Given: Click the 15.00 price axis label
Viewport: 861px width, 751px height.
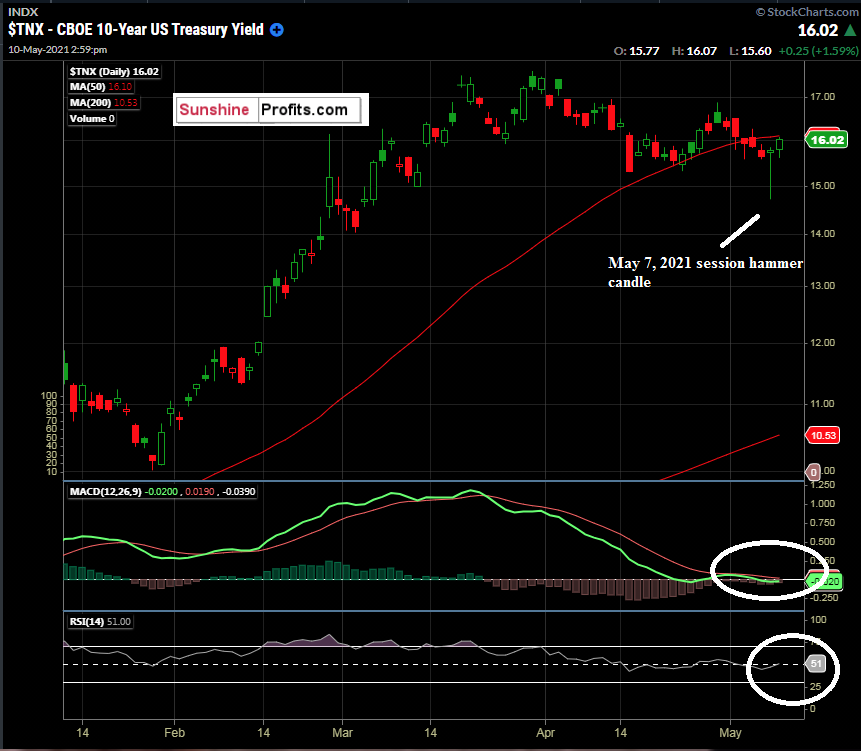Looking at the screenshot, I should pyautogui.click(x=823, y=186).
